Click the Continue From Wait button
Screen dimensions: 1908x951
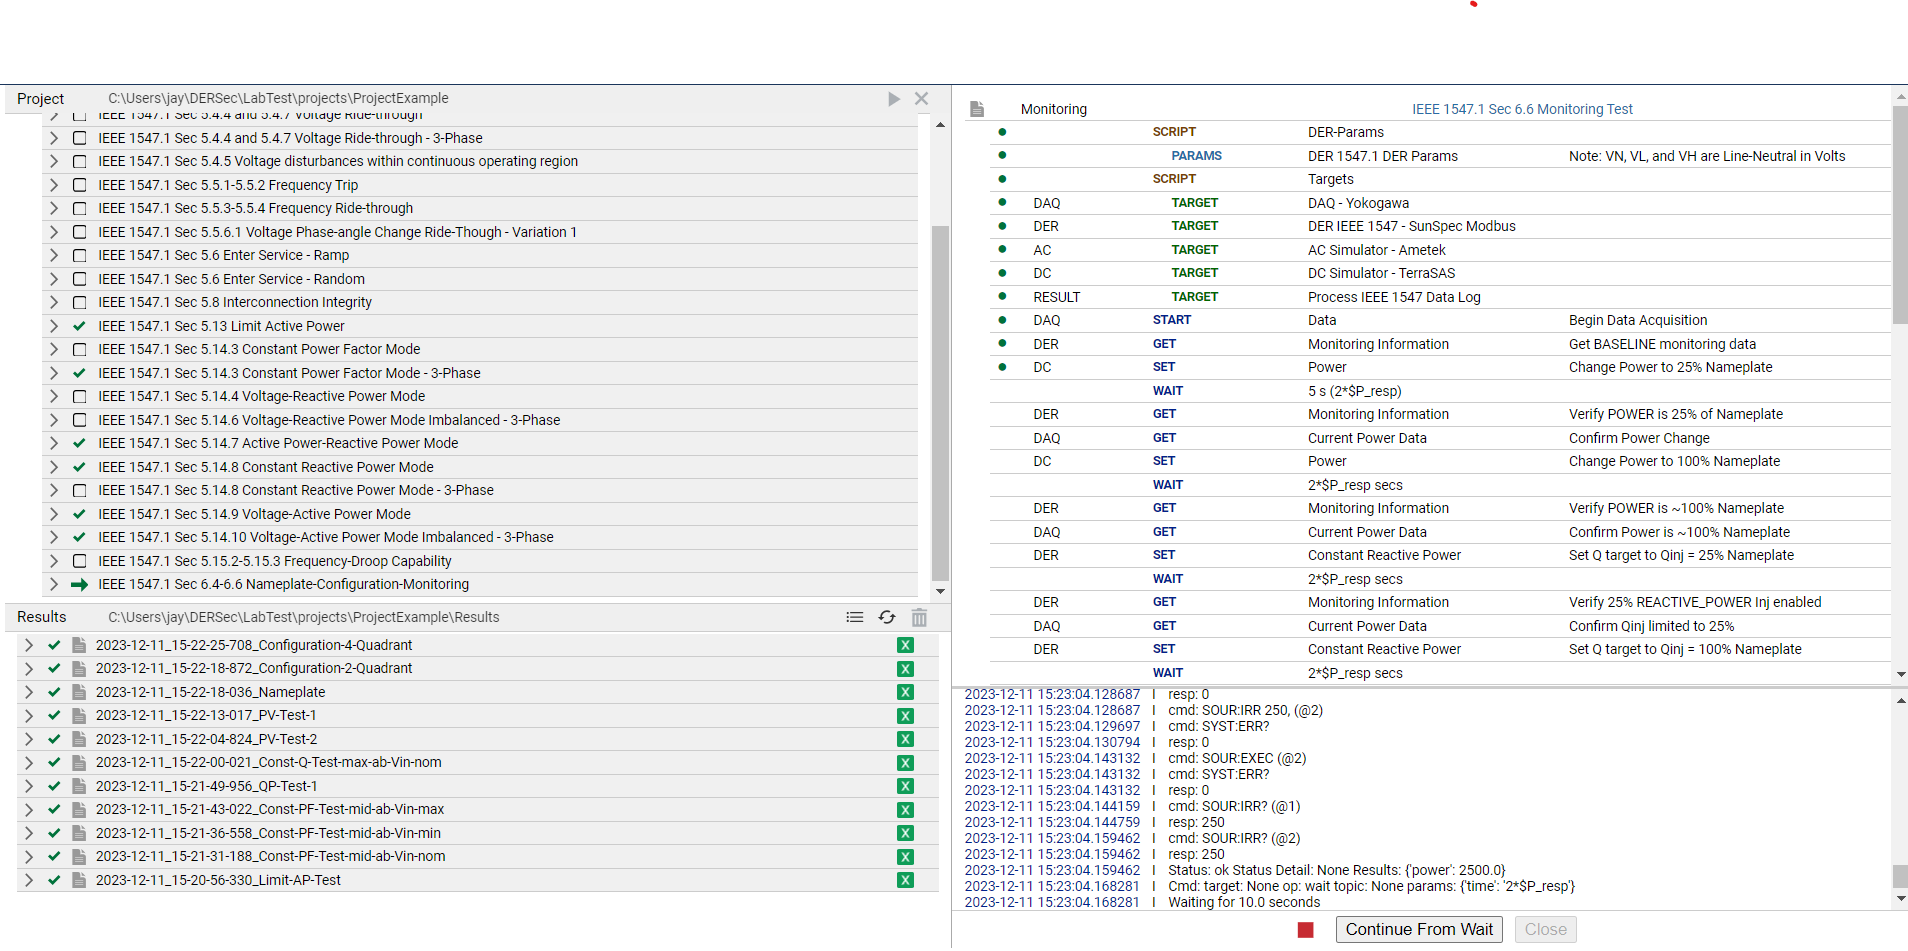click(1418, 930)
